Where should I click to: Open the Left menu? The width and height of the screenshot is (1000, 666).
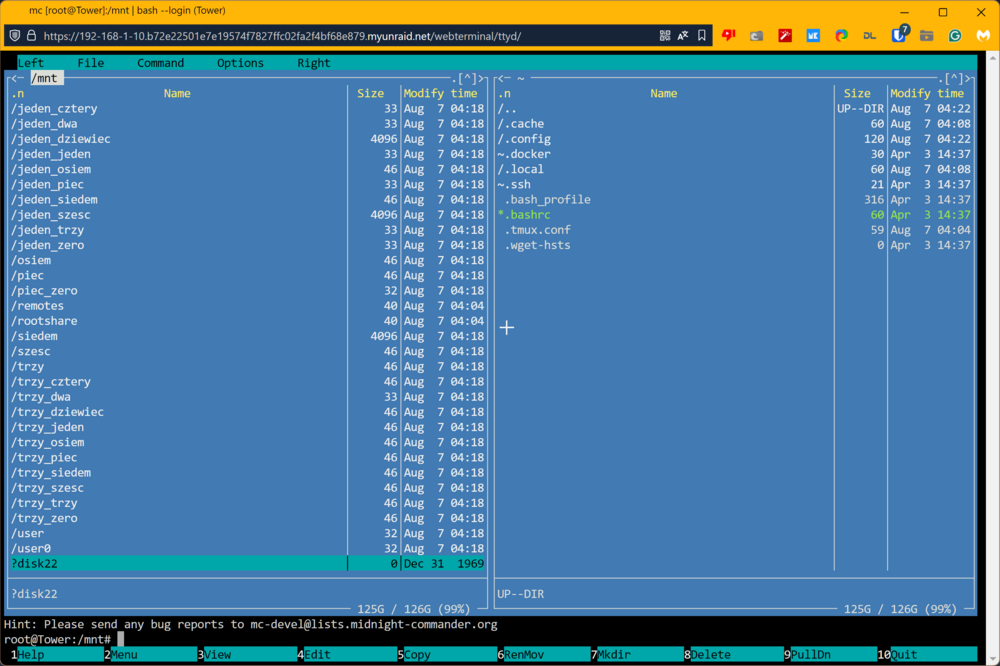coord(31,63)
